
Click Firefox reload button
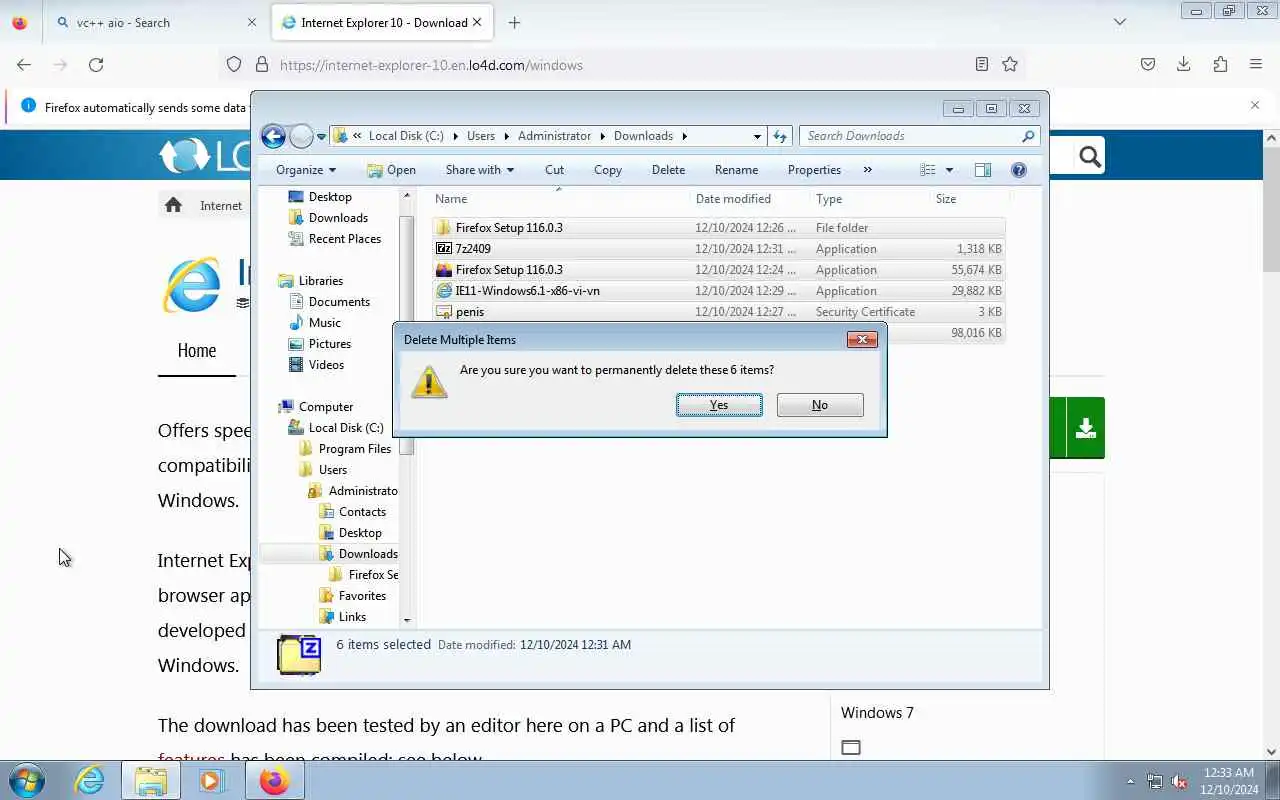96,65
